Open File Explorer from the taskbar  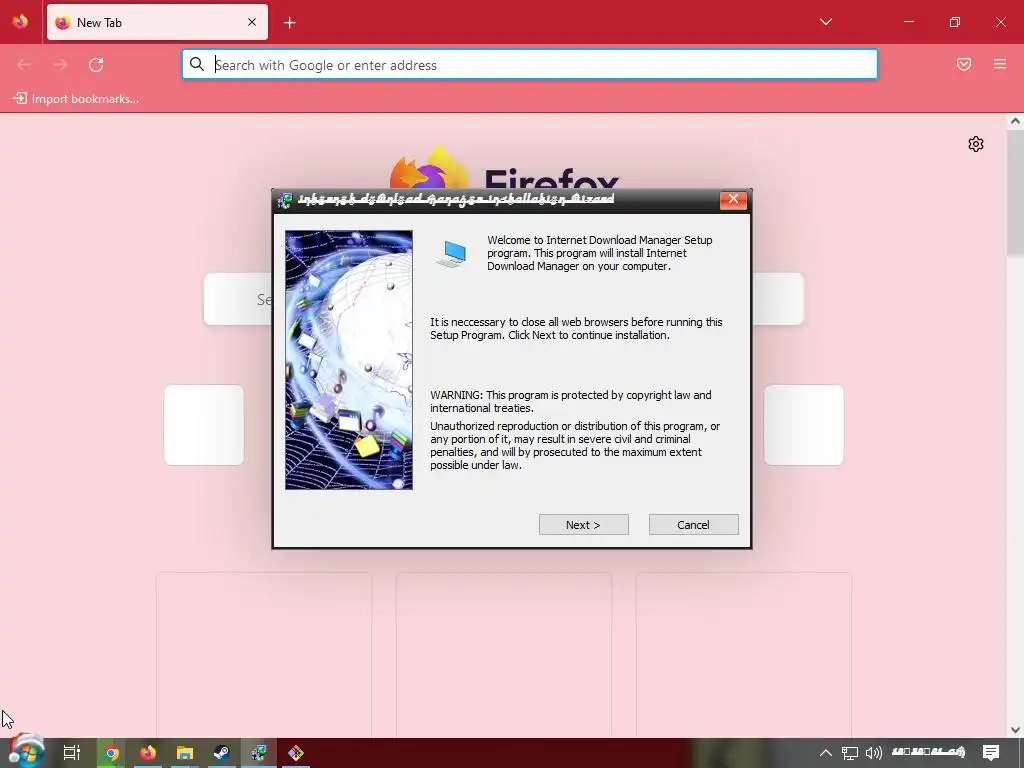(x=185, y=753)
